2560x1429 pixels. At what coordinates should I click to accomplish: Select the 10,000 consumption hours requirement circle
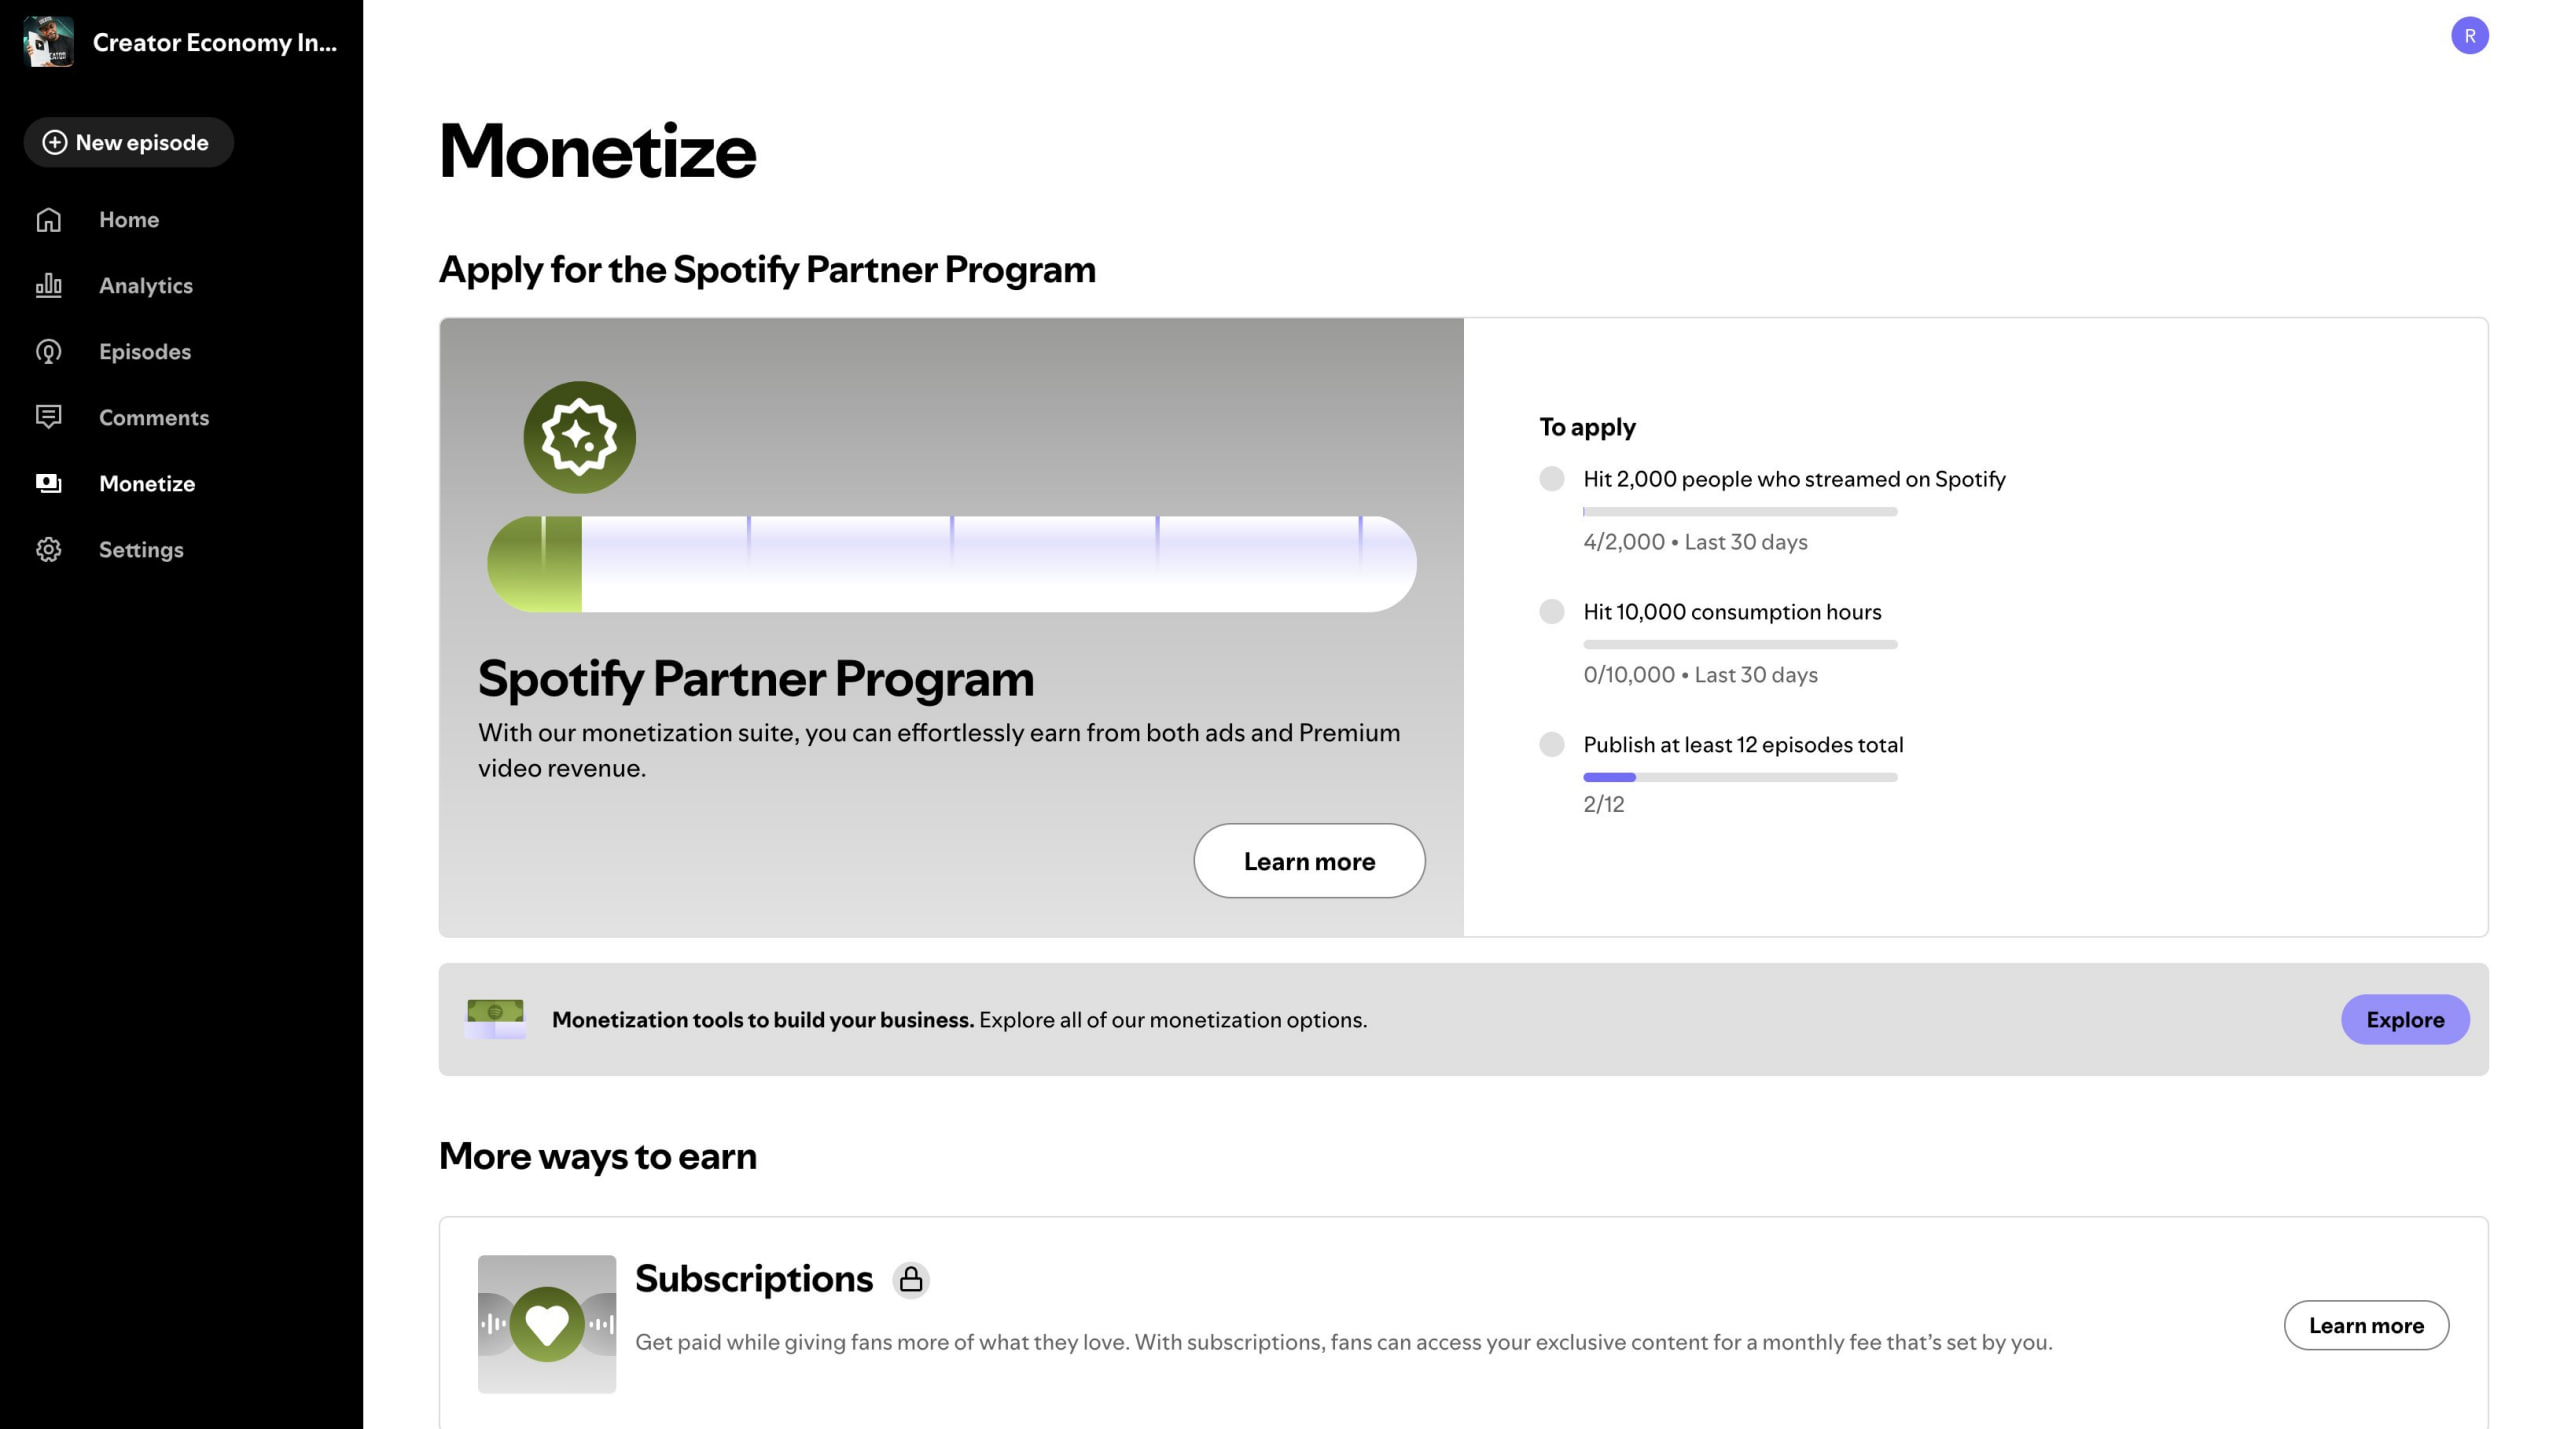point(1551,612)
